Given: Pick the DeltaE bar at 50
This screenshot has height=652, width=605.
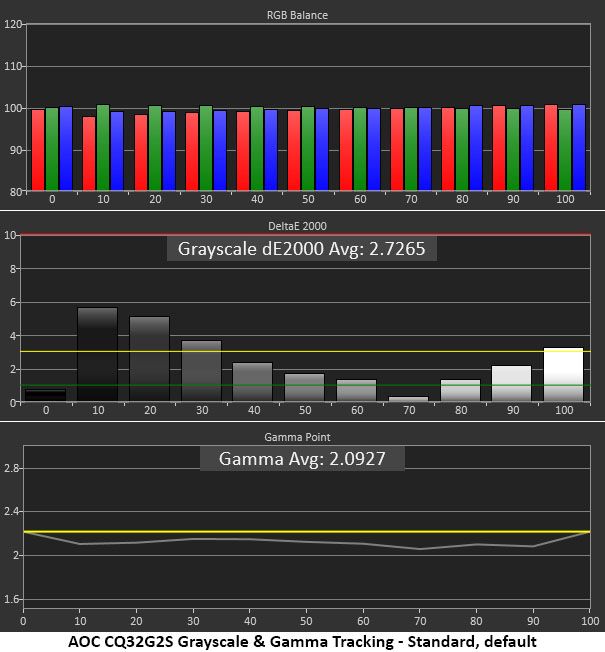Looking at the screenshot, I should click(305, 388).
